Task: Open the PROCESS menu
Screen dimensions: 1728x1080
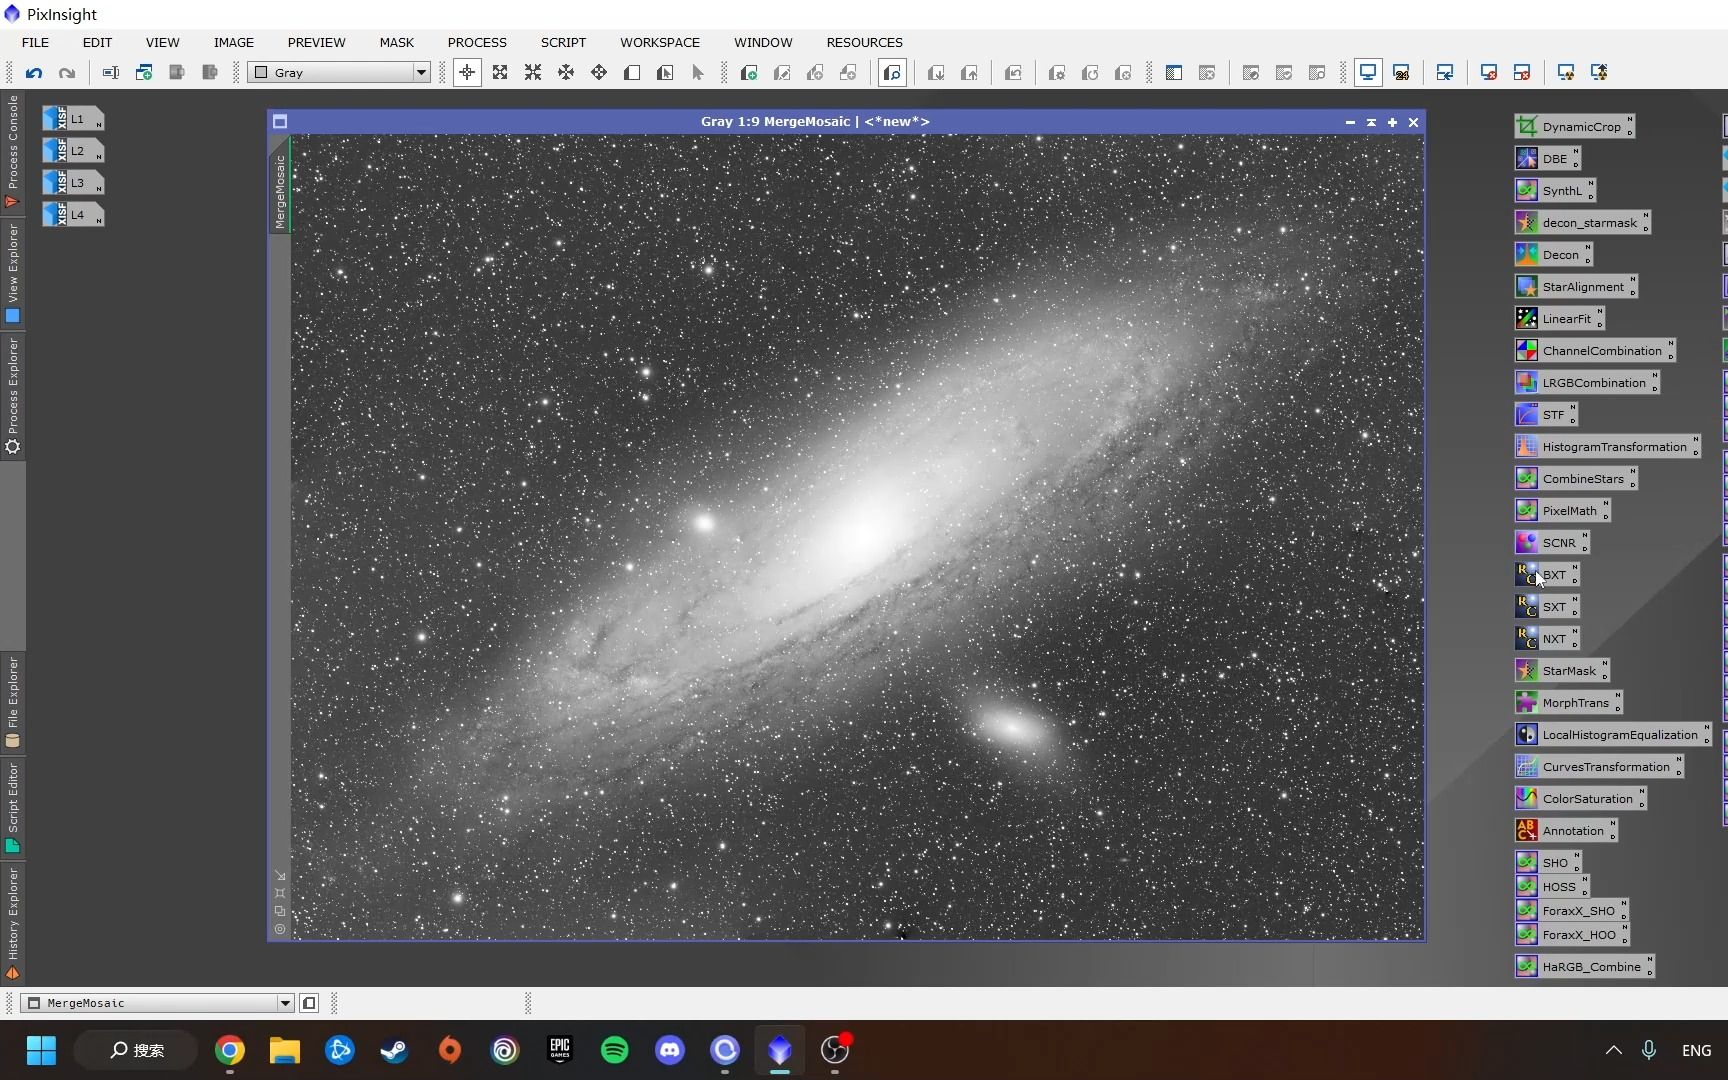Action: pos(477,42)
